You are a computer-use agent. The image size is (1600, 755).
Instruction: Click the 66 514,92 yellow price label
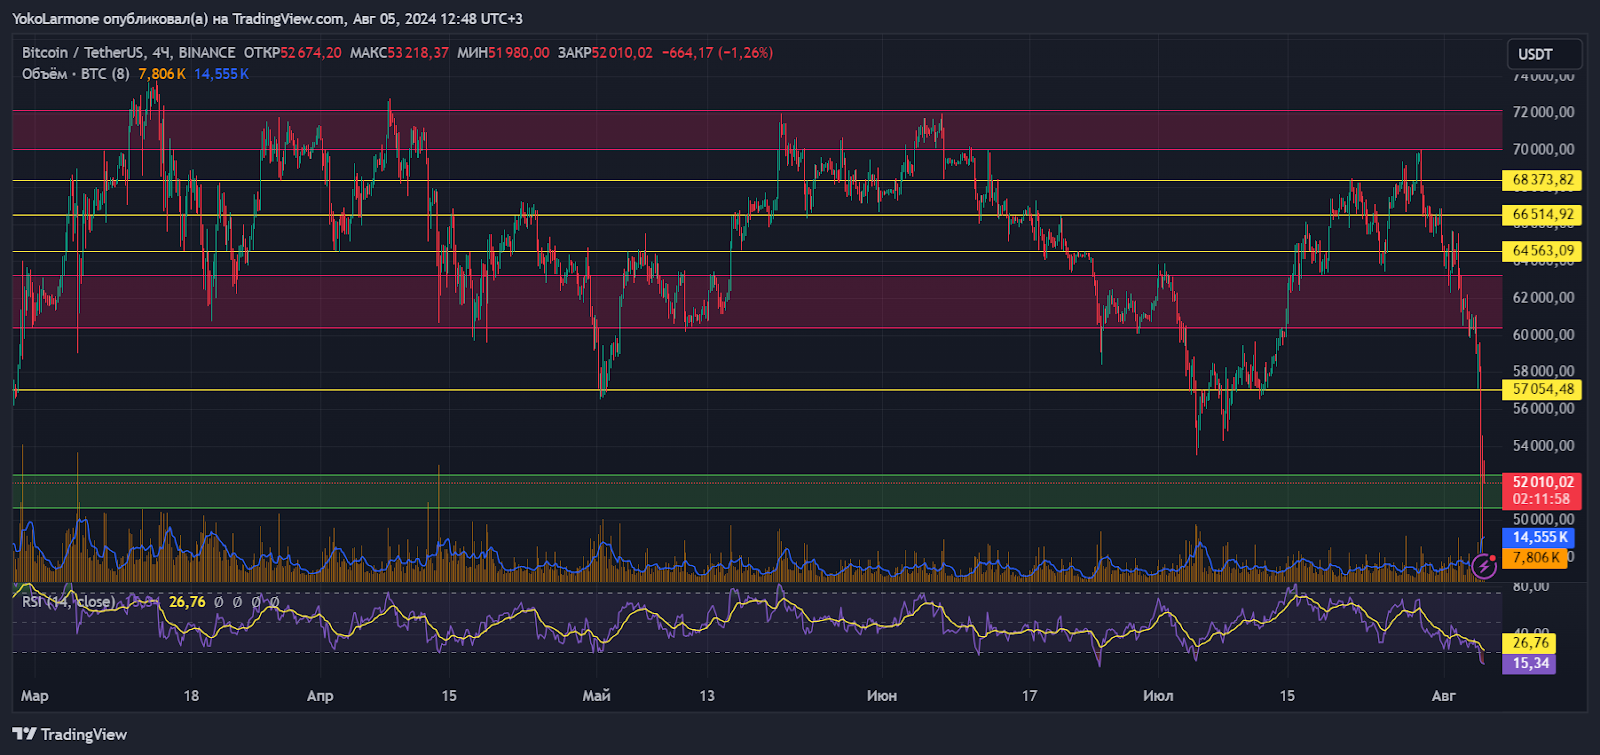1542,214
